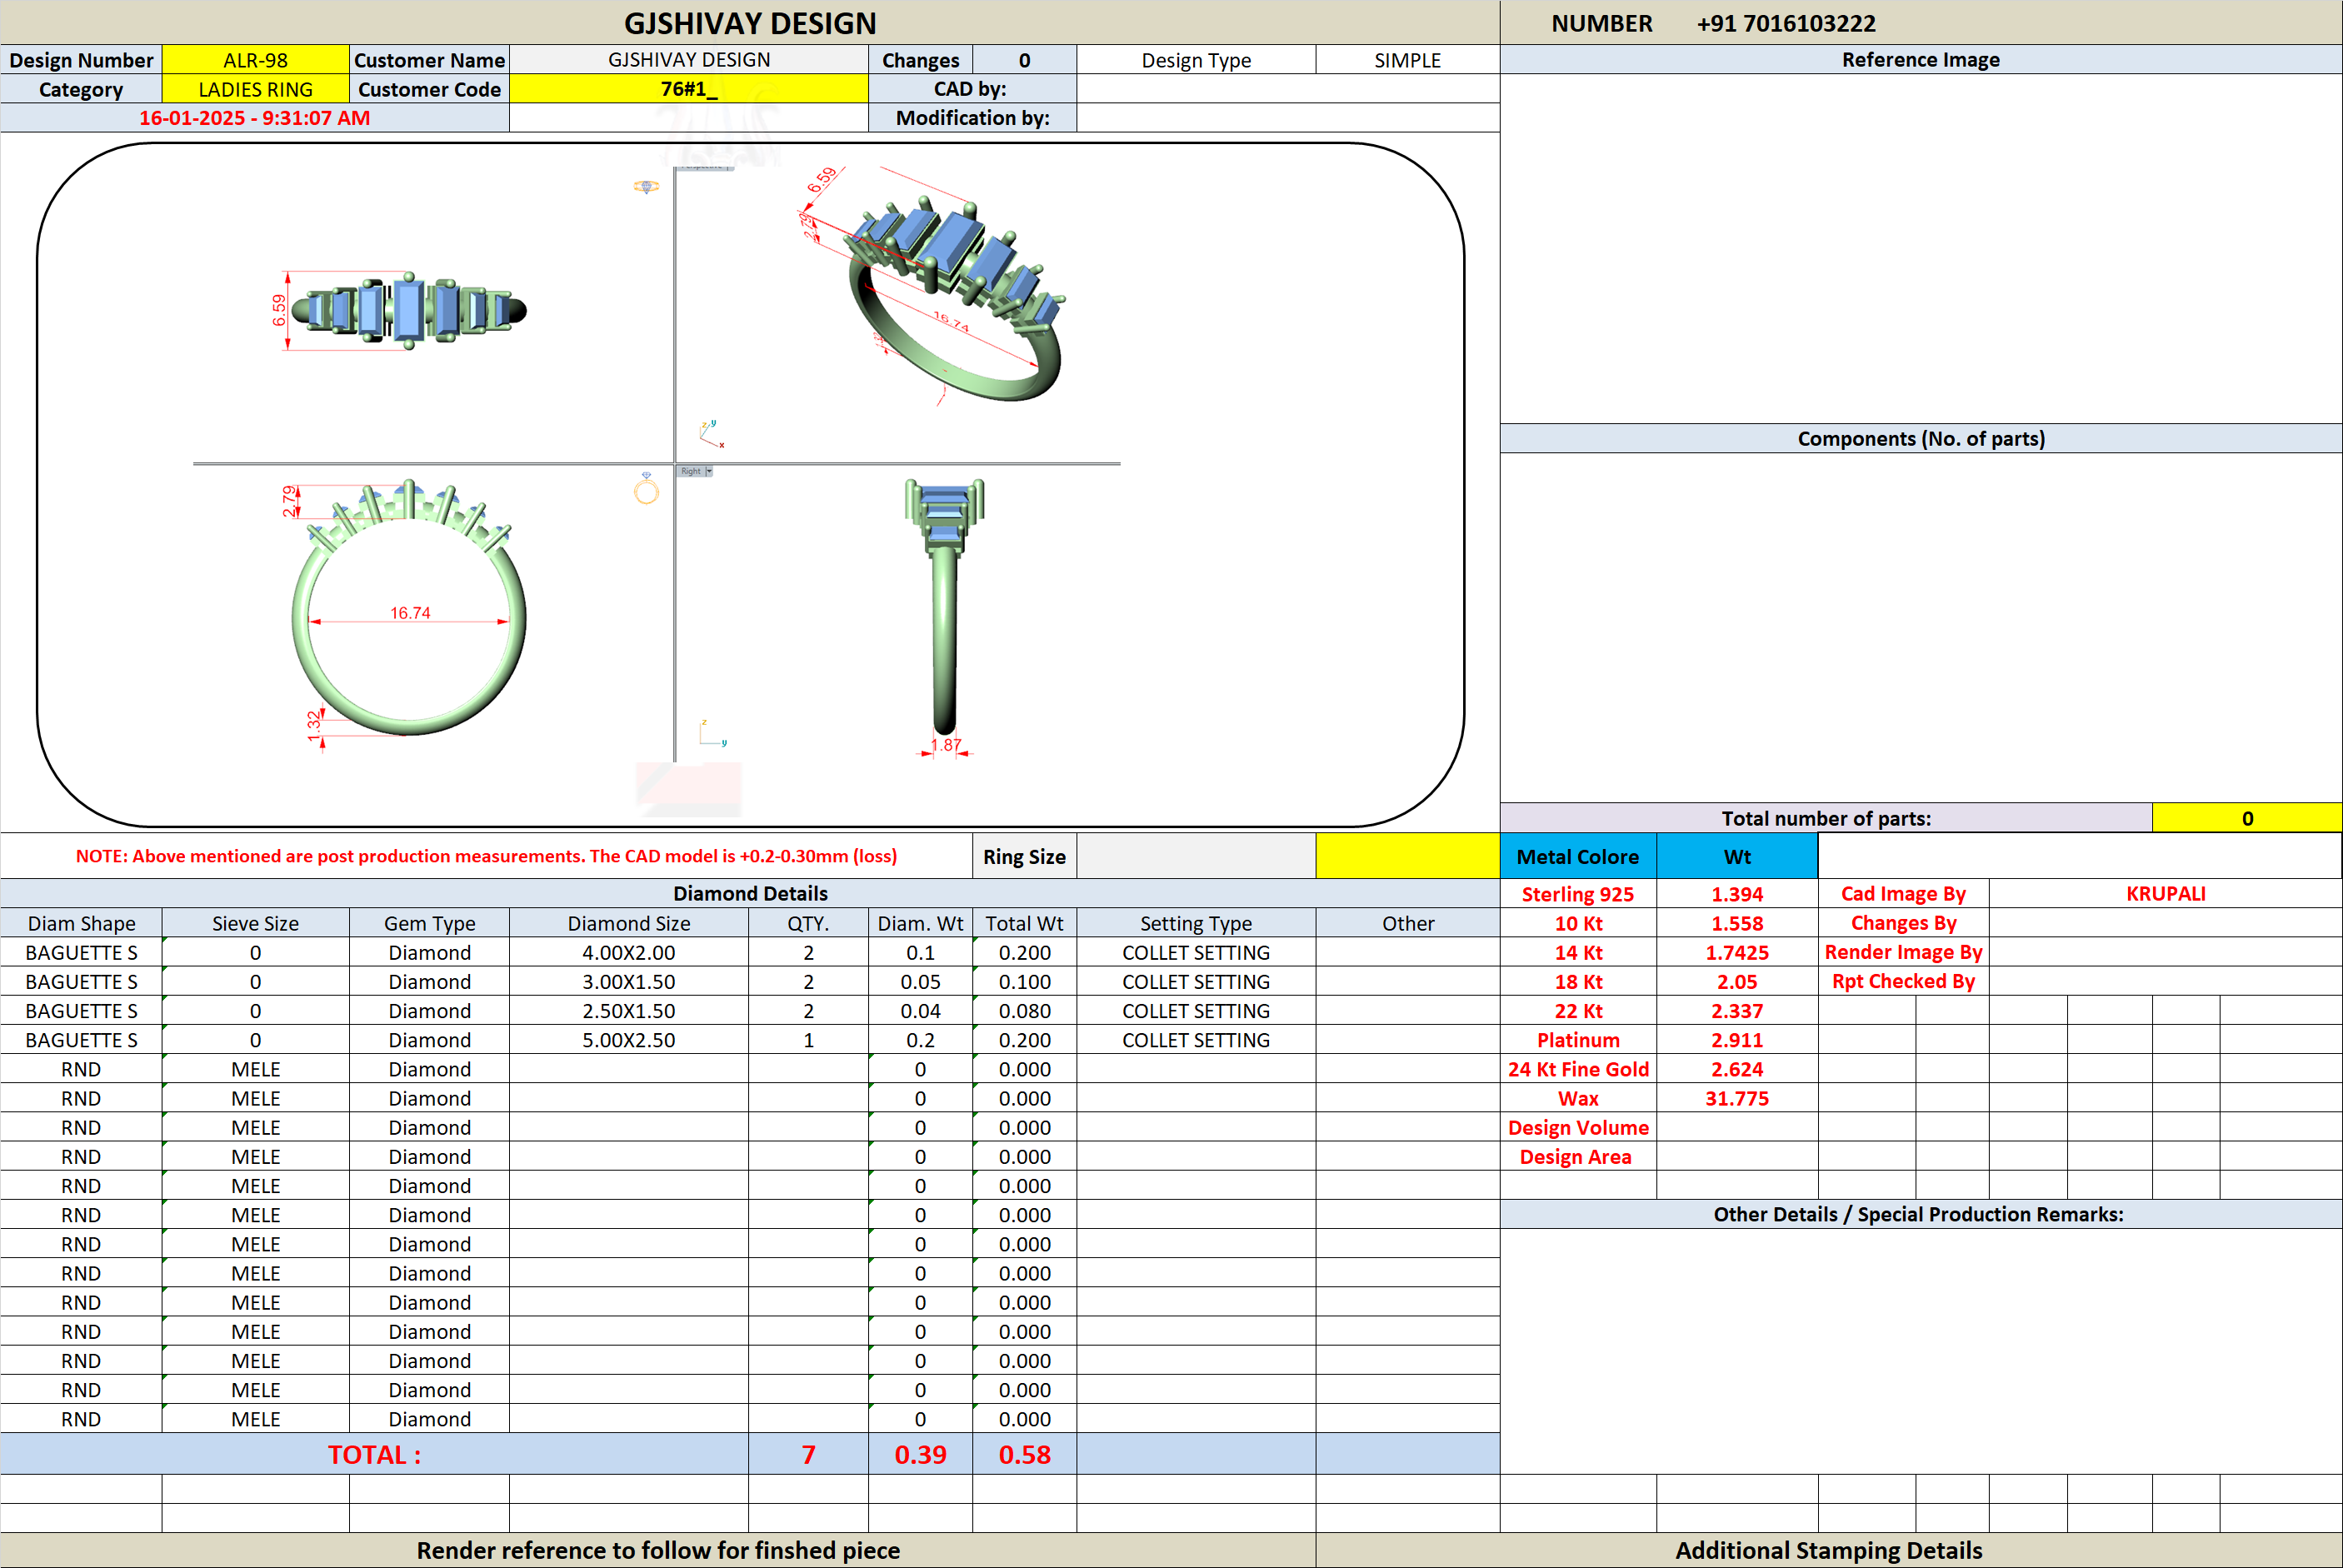Select the yellow Total number of parts cell
The width and height of the screenshot is (2343, 1568).
(x=2247, y=818)
